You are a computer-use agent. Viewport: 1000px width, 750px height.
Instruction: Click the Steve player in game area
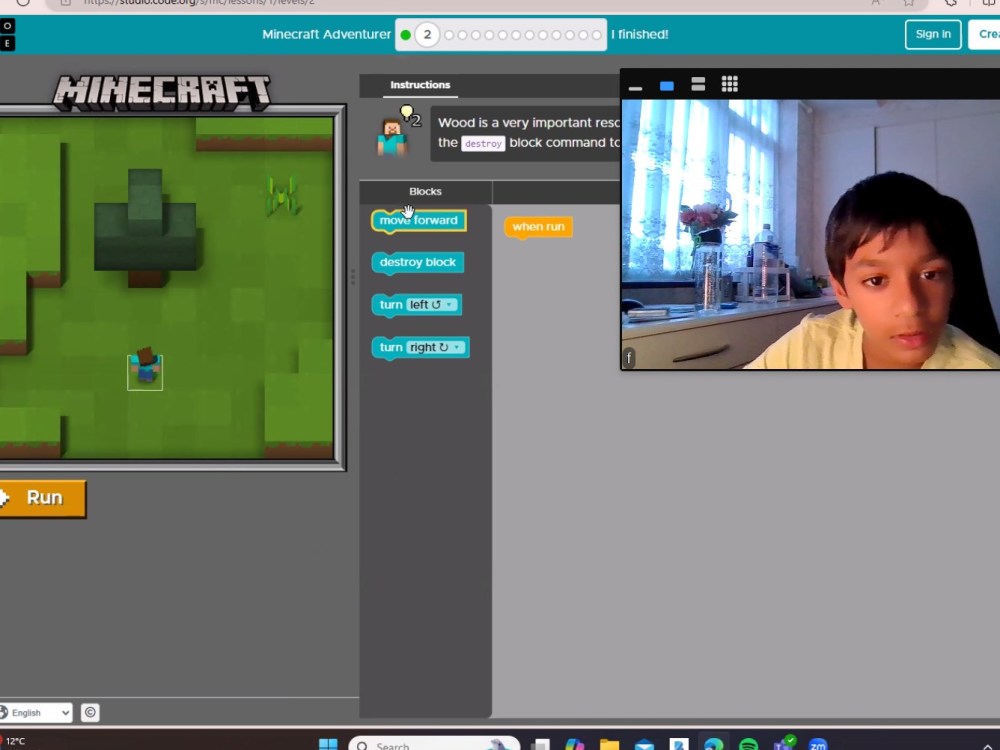click(145, 368)
